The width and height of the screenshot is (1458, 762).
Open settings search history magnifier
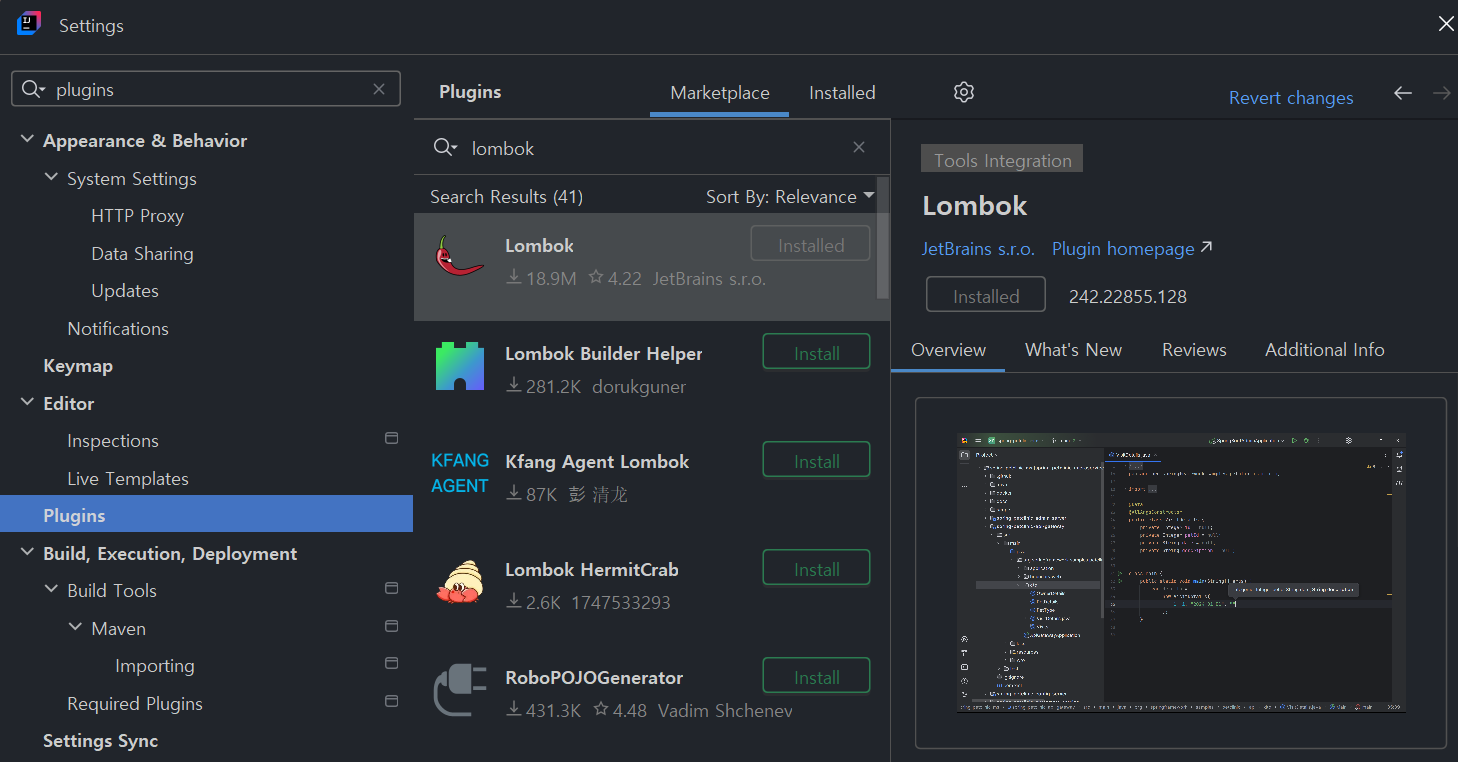(x=33, y=89)
